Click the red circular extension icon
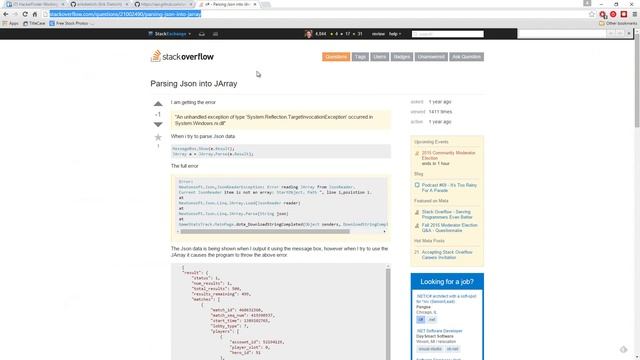This screenshot has width=640, height=360. click(x=613, y=14)
